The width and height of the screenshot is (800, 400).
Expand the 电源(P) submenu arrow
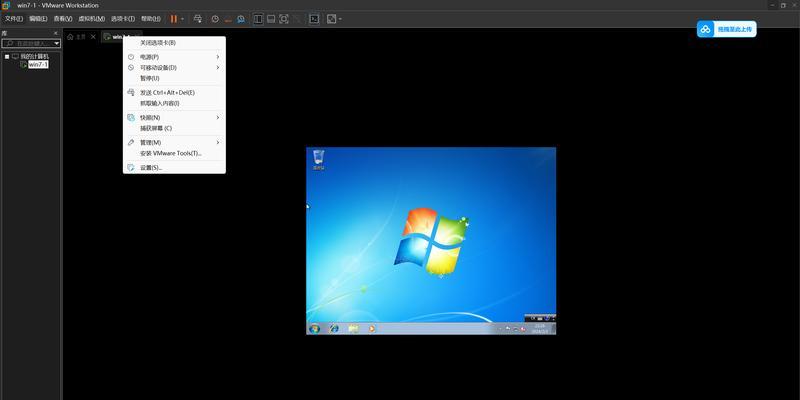point(218,57)
